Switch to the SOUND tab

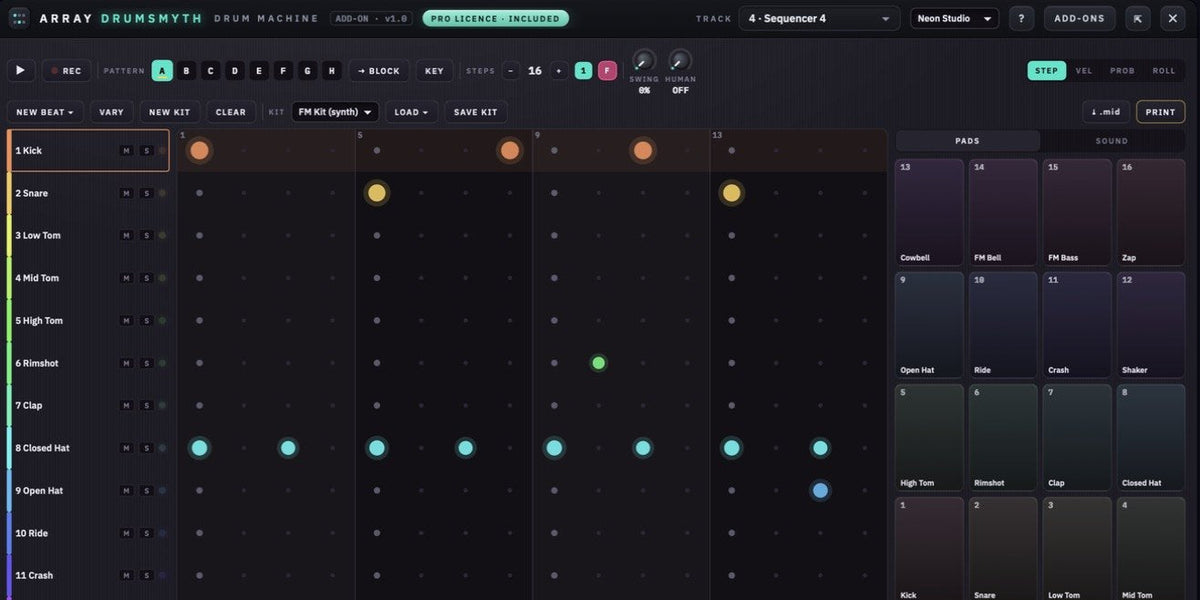coord(1111,141)
